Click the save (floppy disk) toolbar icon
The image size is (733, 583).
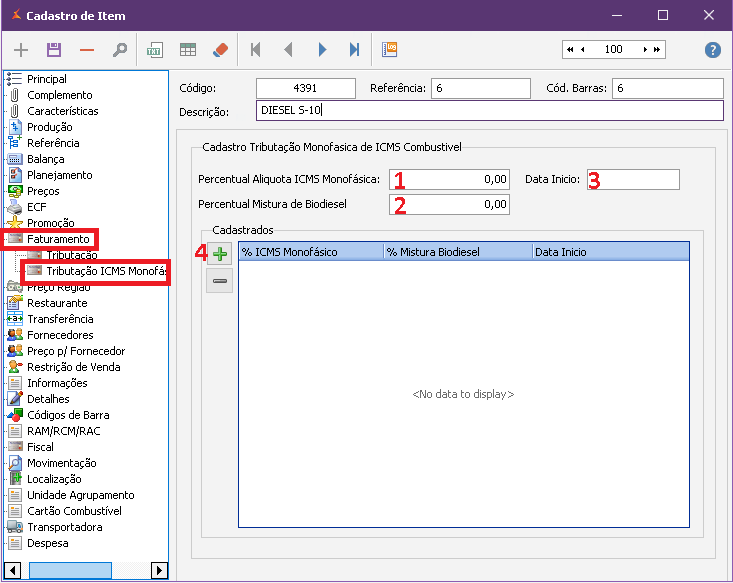click(x=54, y=50)
